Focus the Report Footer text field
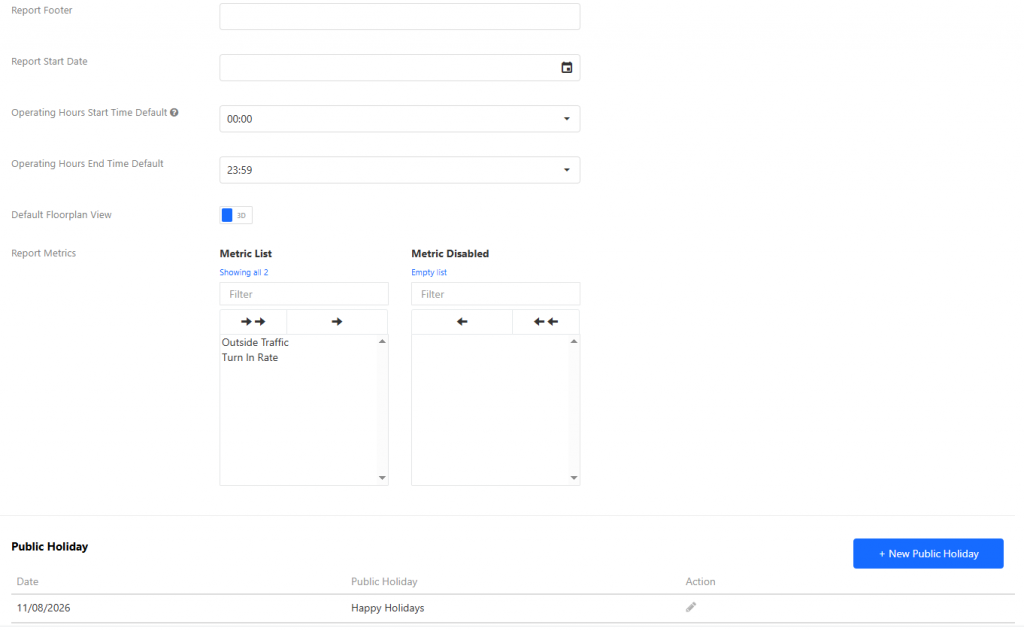 400,16
